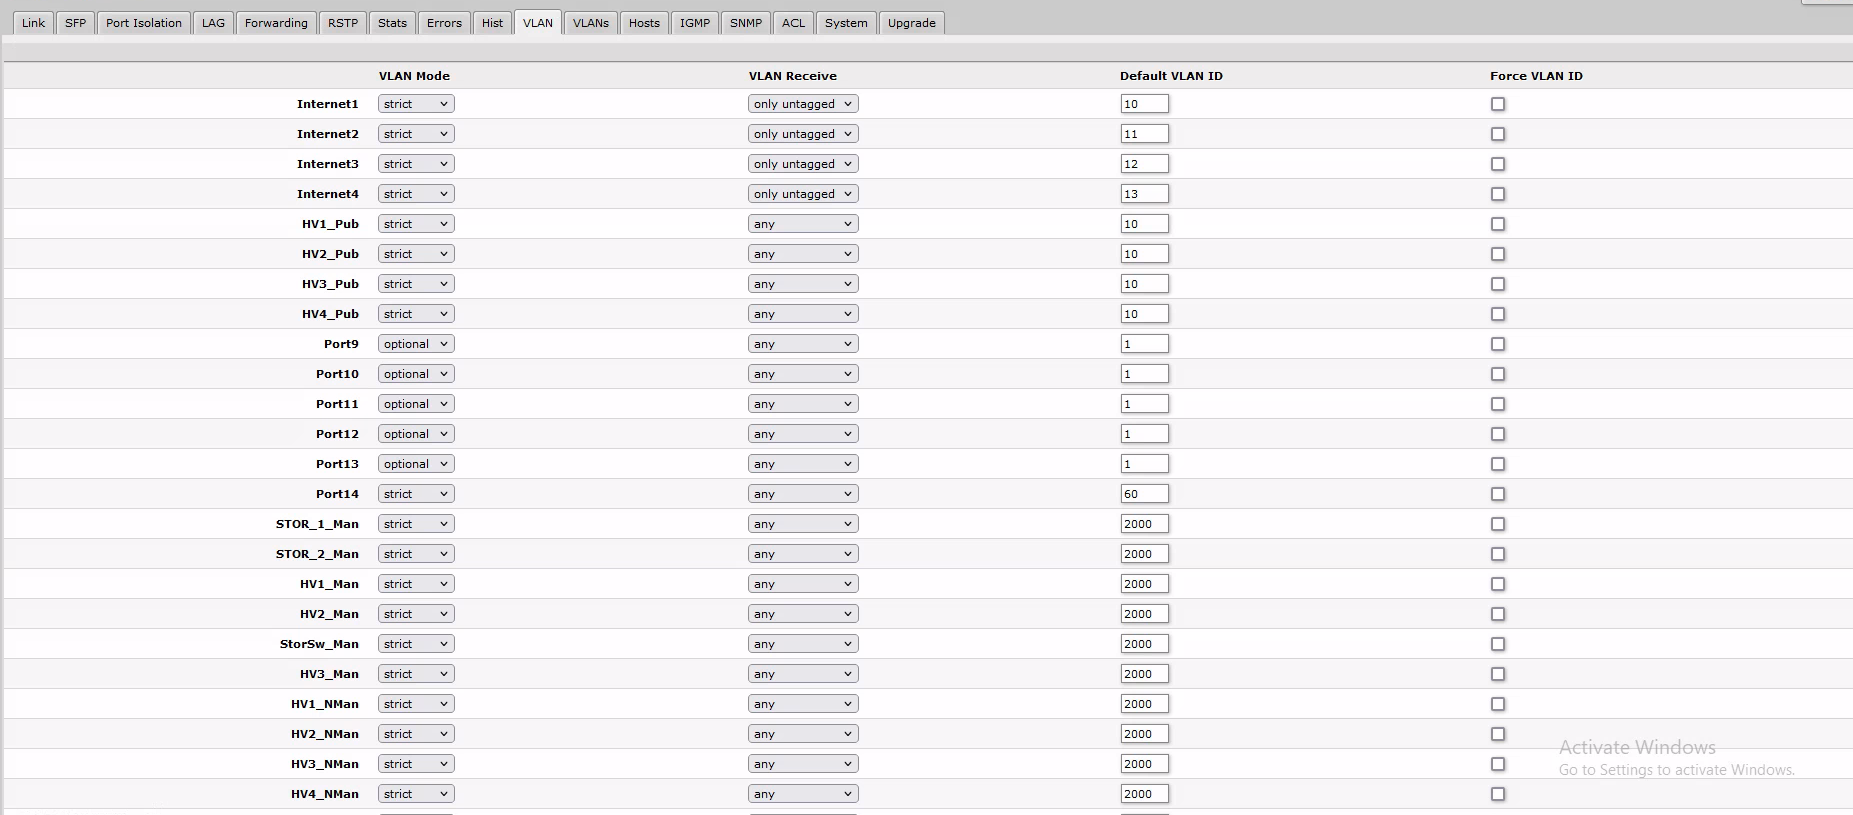Viewport: 1853px width, 815px height.
Task: Open the Stats tab
Action: [392, 23]
